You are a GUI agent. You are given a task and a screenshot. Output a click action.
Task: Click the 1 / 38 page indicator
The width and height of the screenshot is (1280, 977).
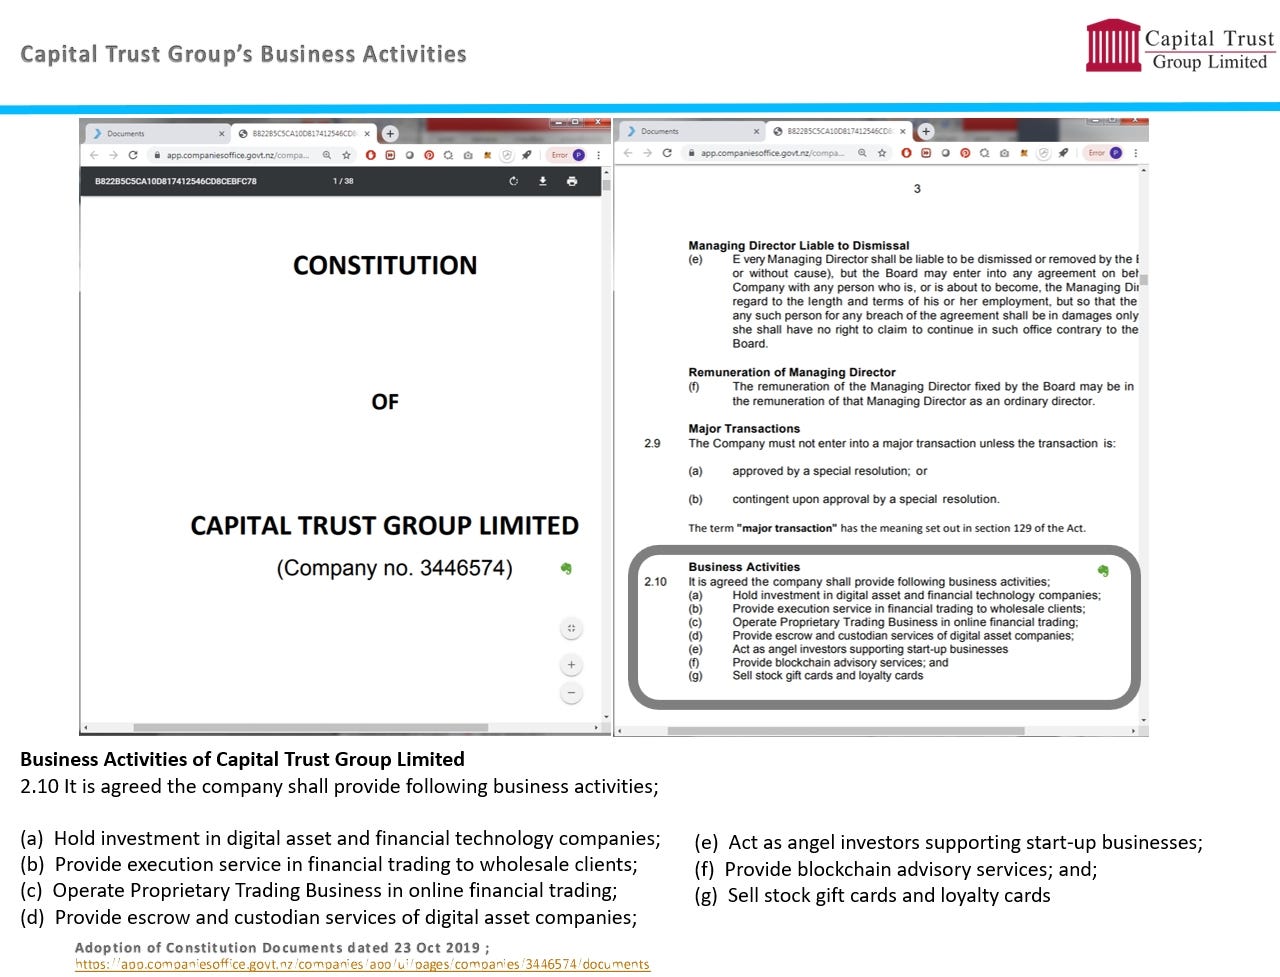click(343, 181)
